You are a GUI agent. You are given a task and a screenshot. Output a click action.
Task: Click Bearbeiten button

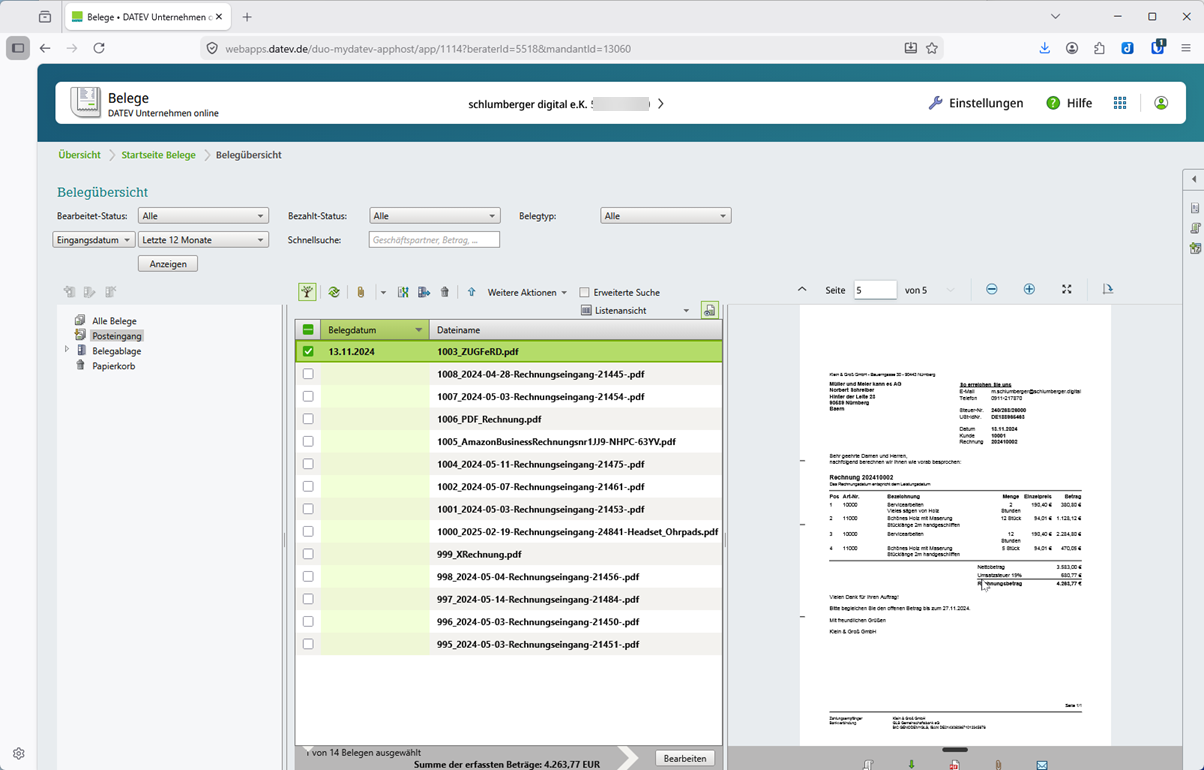coord(685,758)
